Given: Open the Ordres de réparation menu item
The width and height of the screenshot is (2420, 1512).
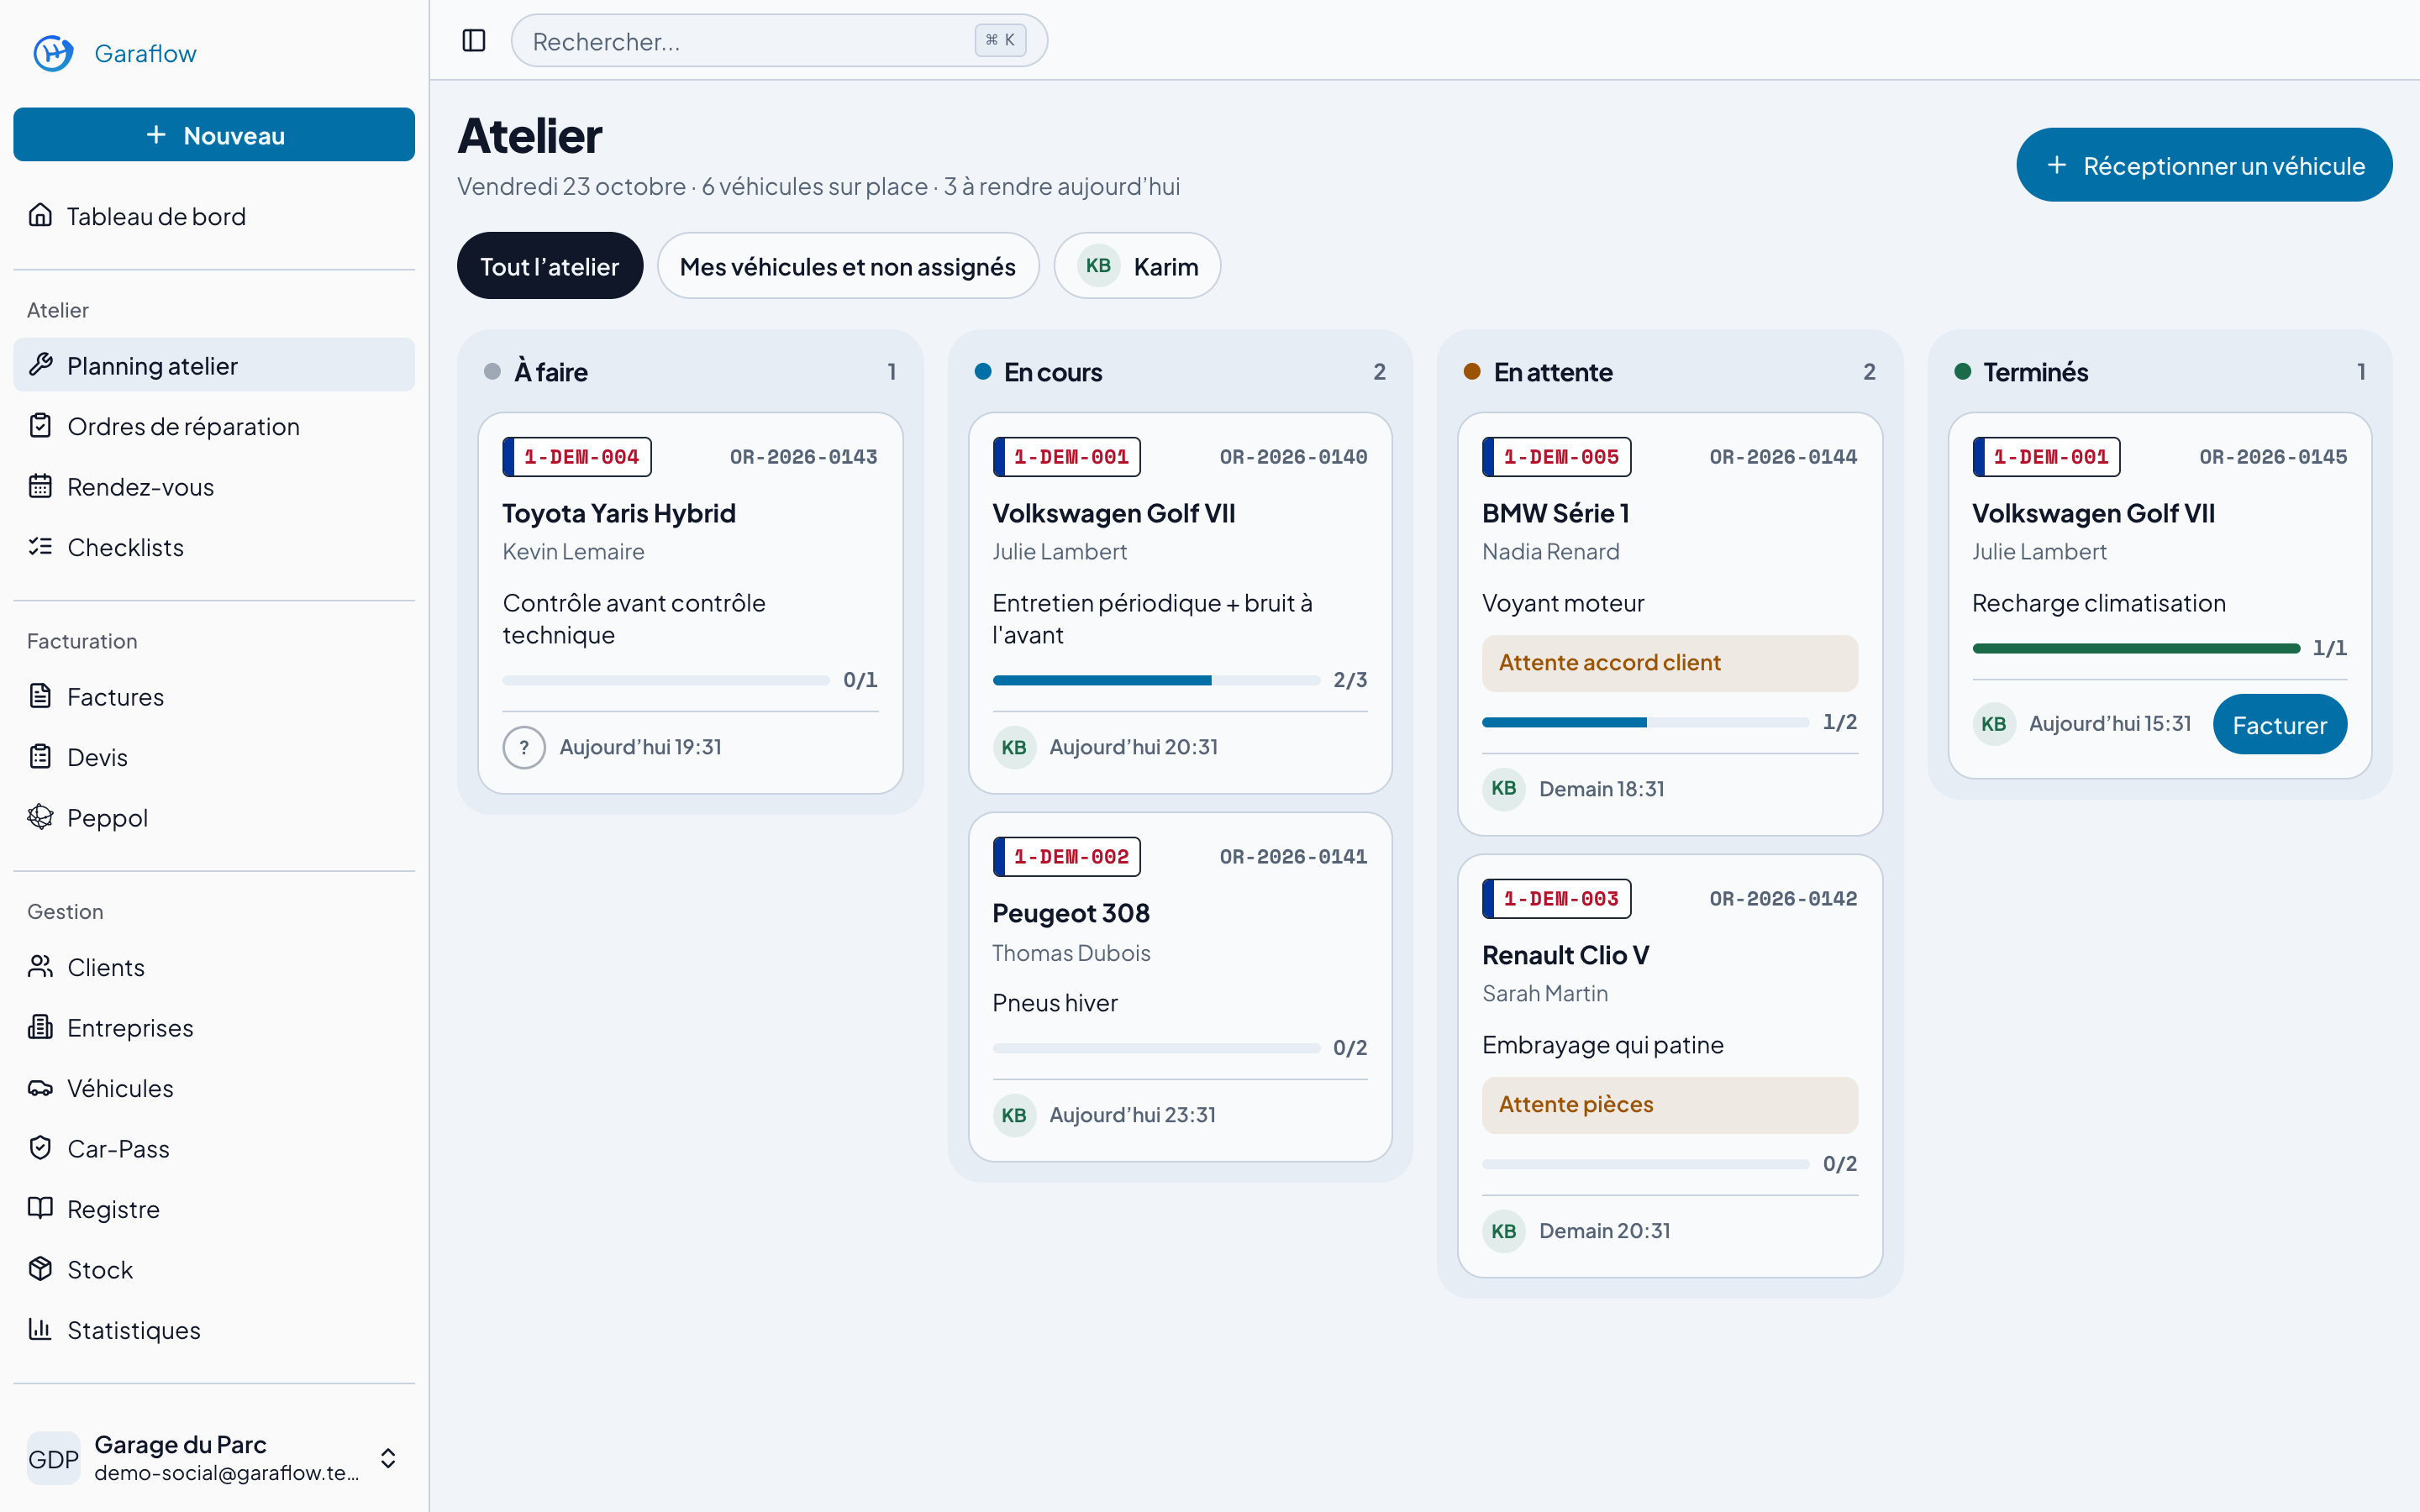Looking at the screenshot, I should click(214, 426).
